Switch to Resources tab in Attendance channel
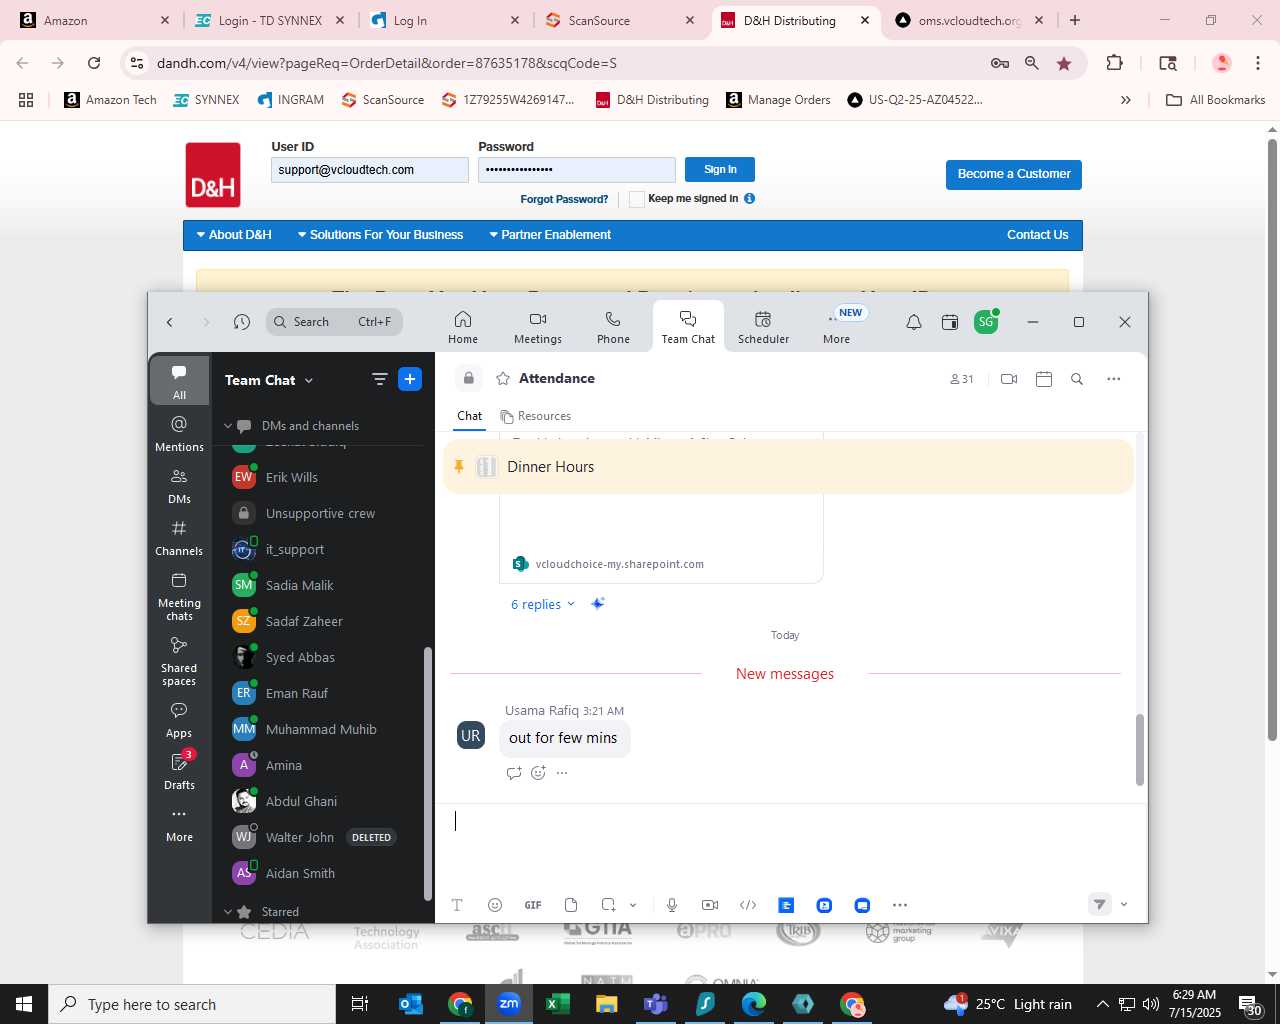Image resolution: width=1280 pixels, height=1024 pixels. [536, 416]
